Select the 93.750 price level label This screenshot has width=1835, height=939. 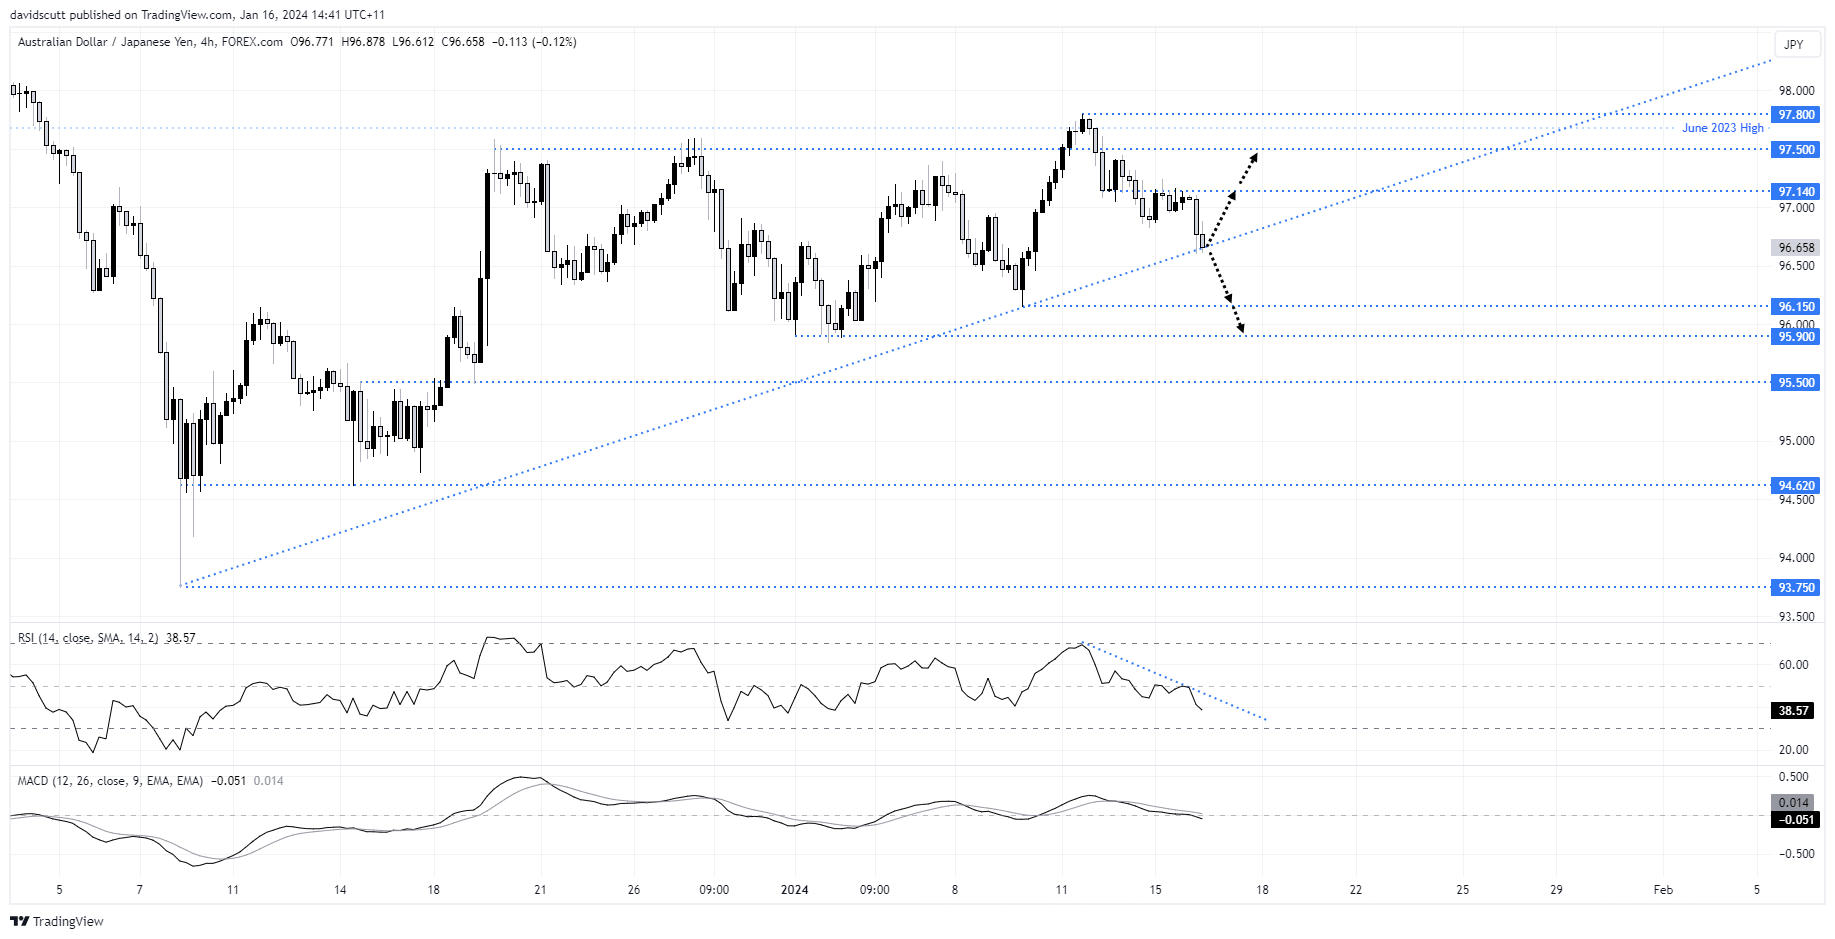1796,588
